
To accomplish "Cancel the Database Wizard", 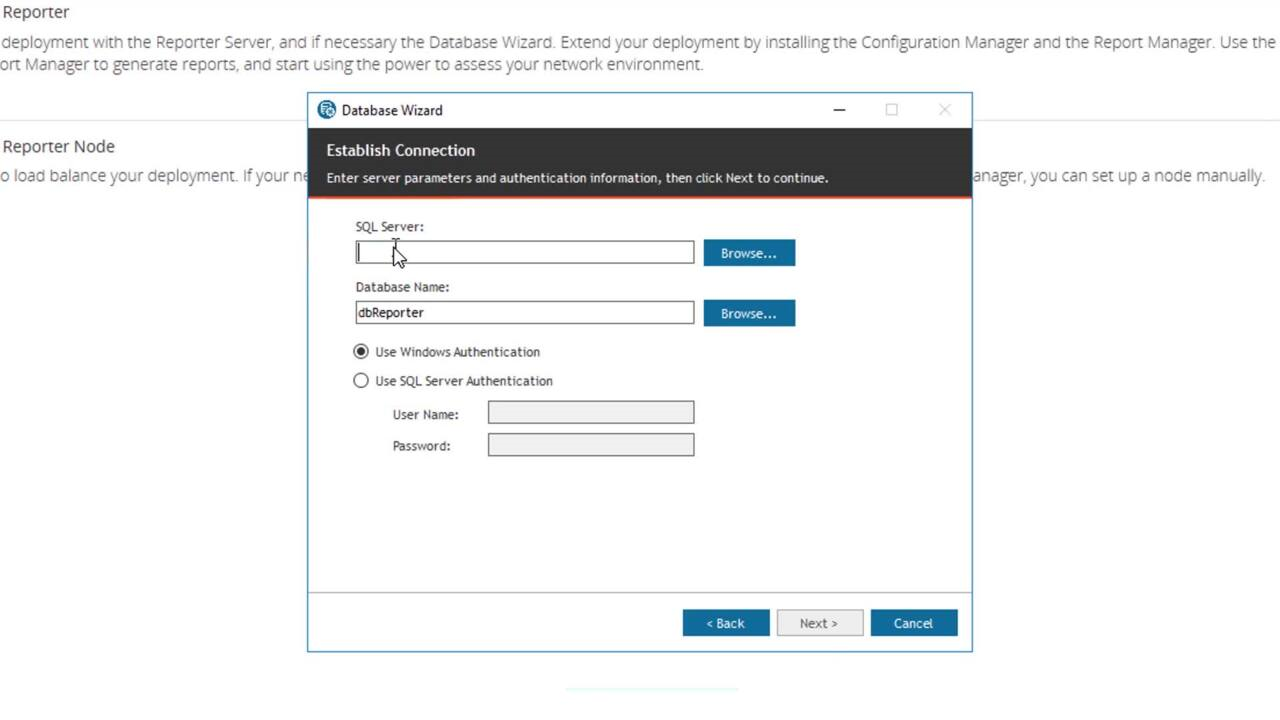I will point(913,622).
